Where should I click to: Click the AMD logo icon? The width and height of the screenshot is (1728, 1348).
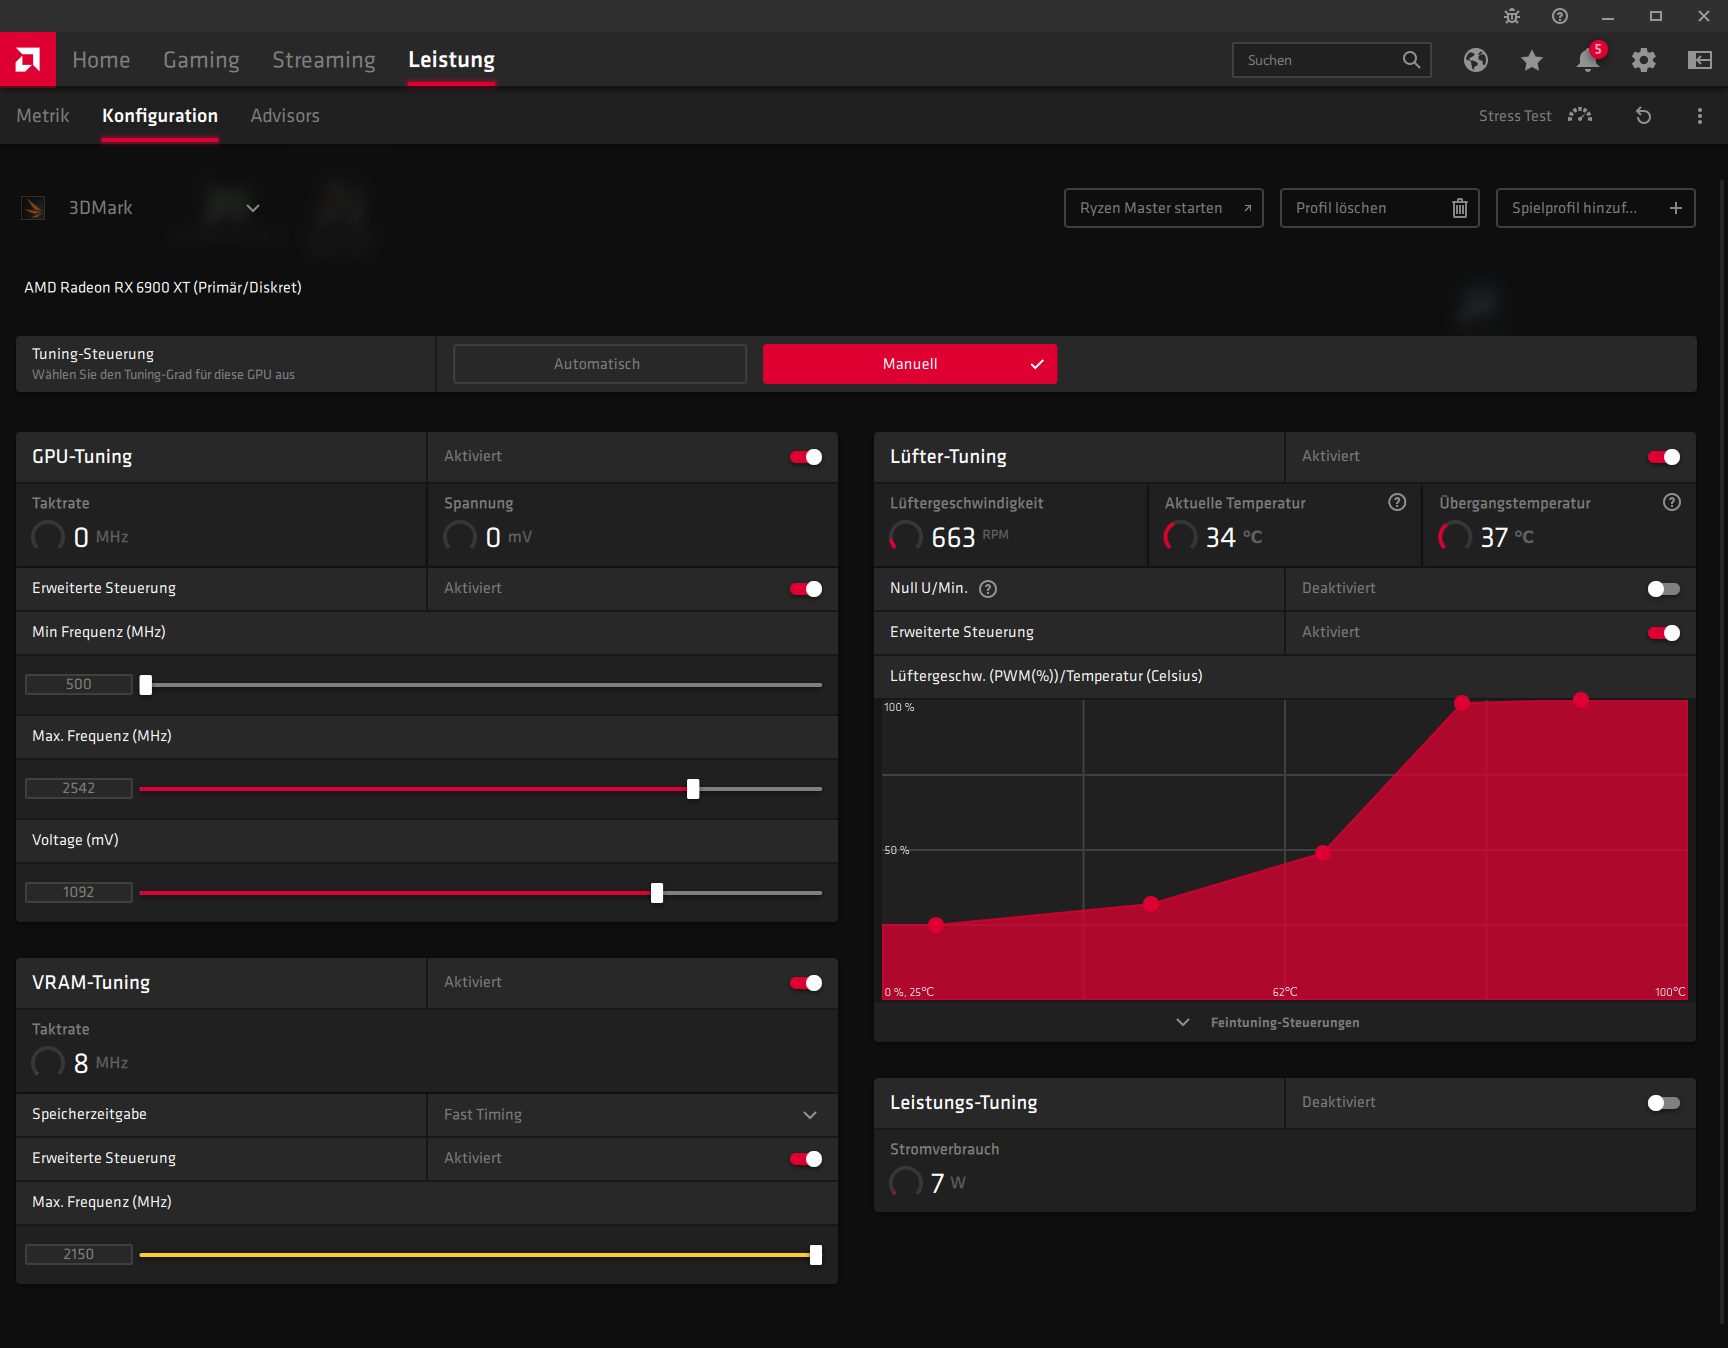click(x=28, y=60)
